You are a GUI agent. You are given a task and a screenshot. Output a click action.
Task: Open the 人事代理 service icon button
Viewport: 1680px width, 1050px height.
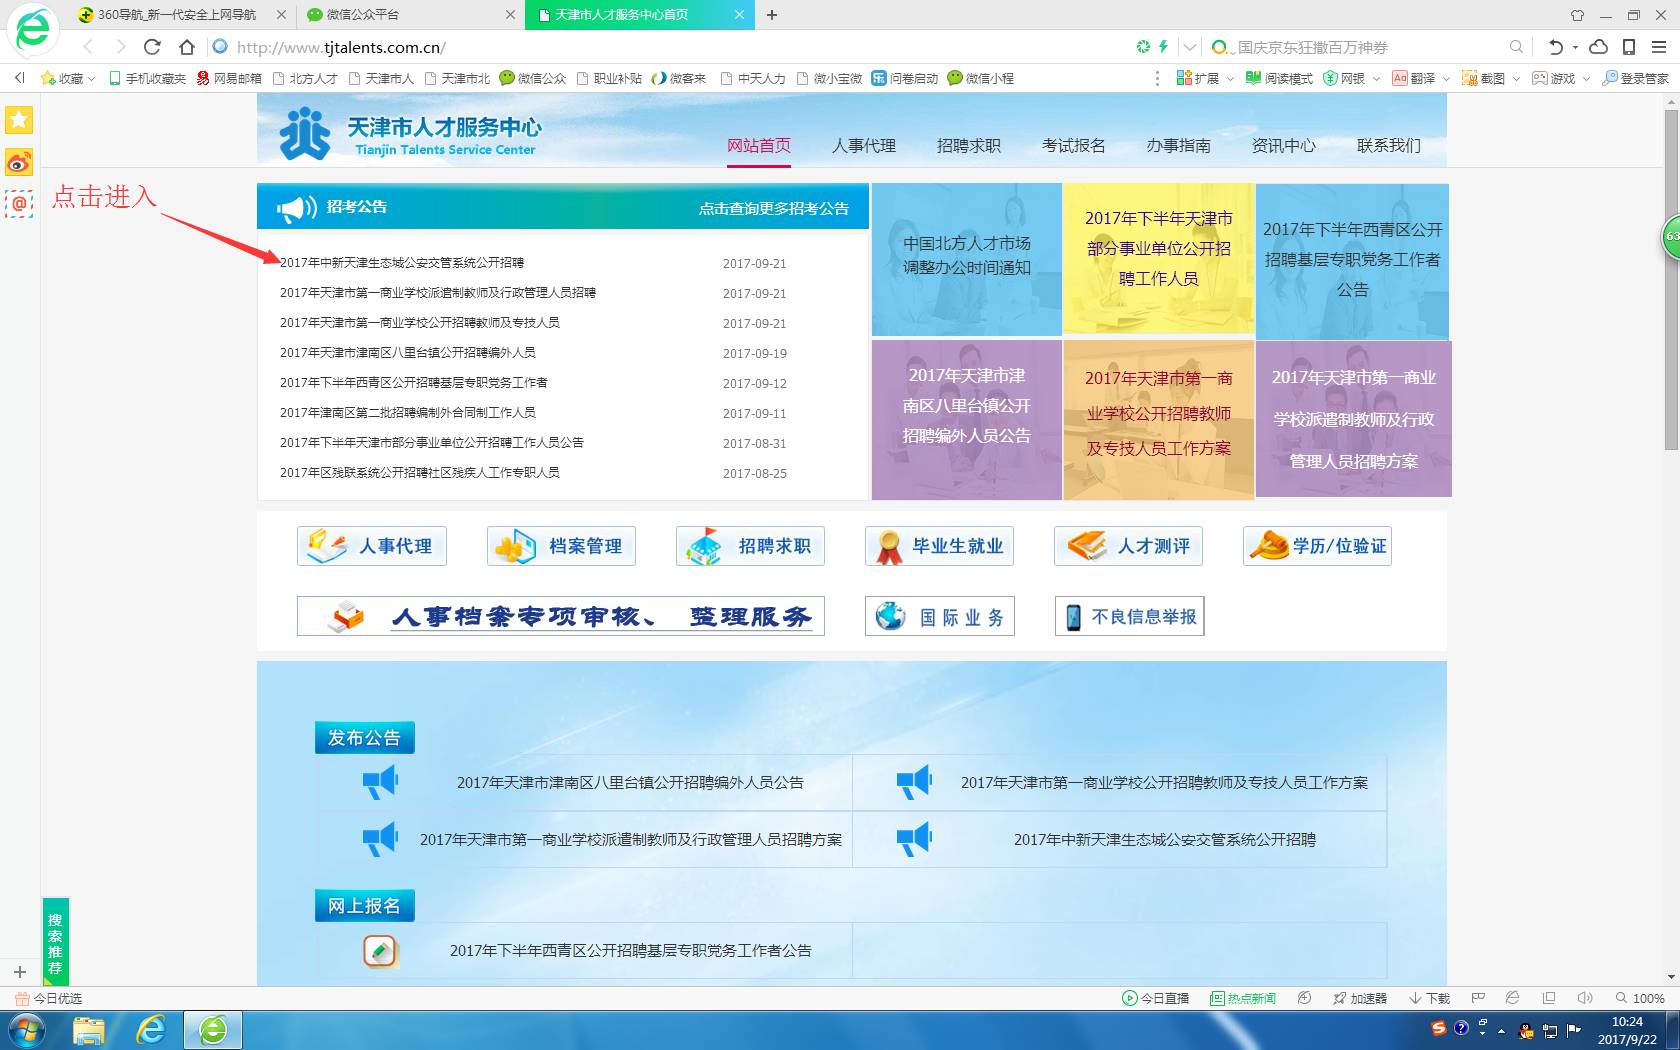(372, 546)
